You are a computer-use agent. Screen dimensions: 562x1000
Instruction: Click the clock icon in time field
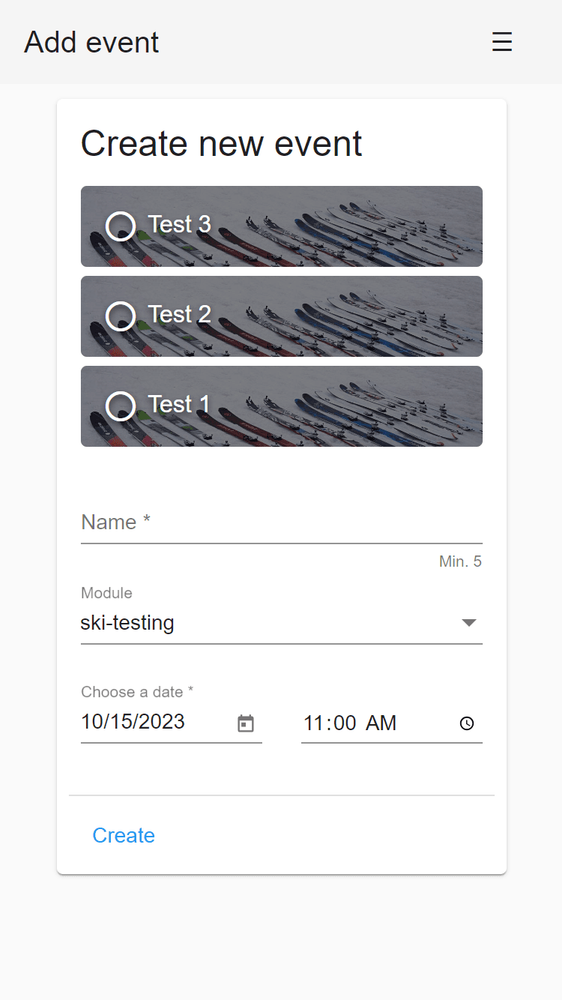(x=467, y=723)
